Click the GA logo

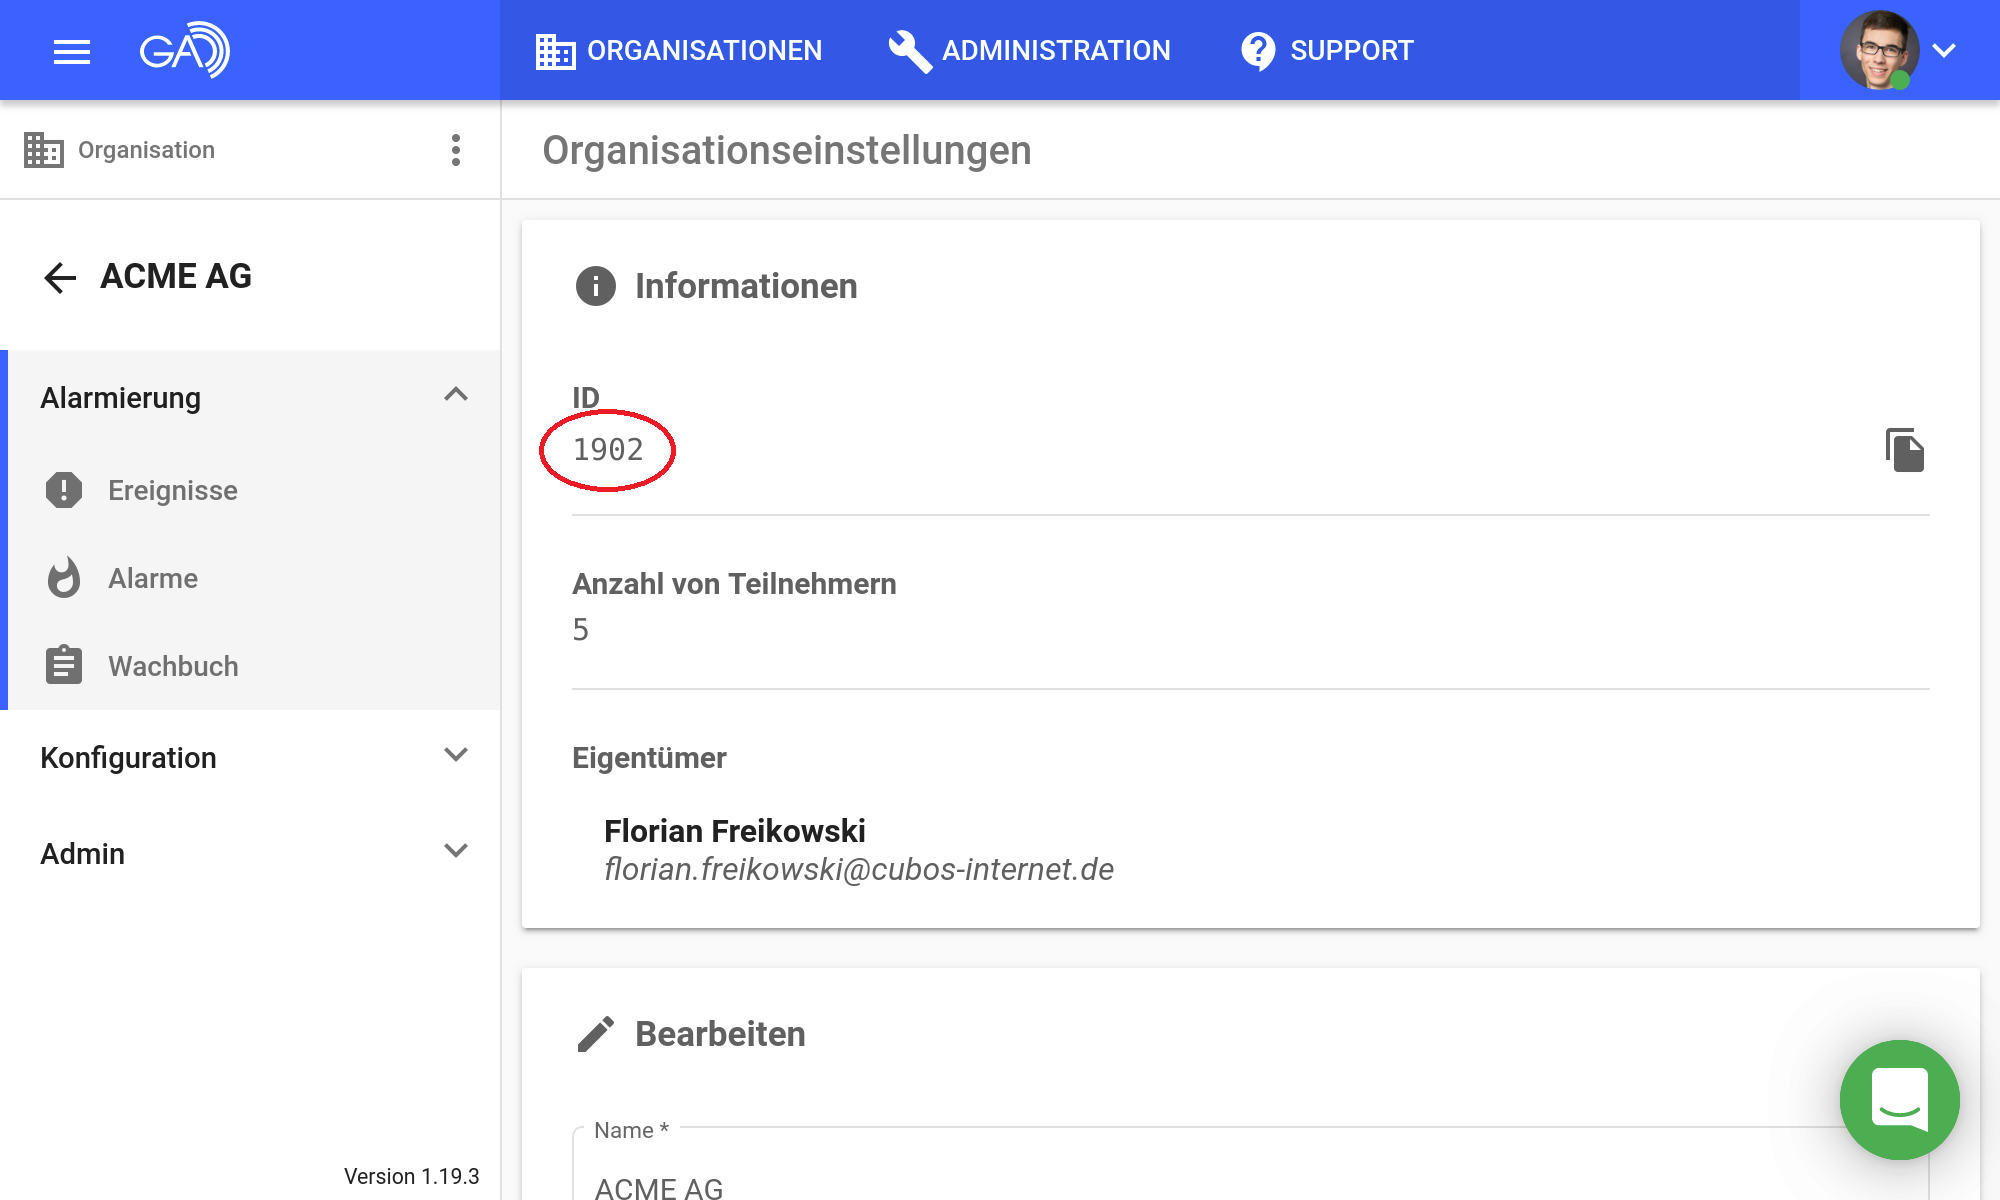[x=185, y=50]
